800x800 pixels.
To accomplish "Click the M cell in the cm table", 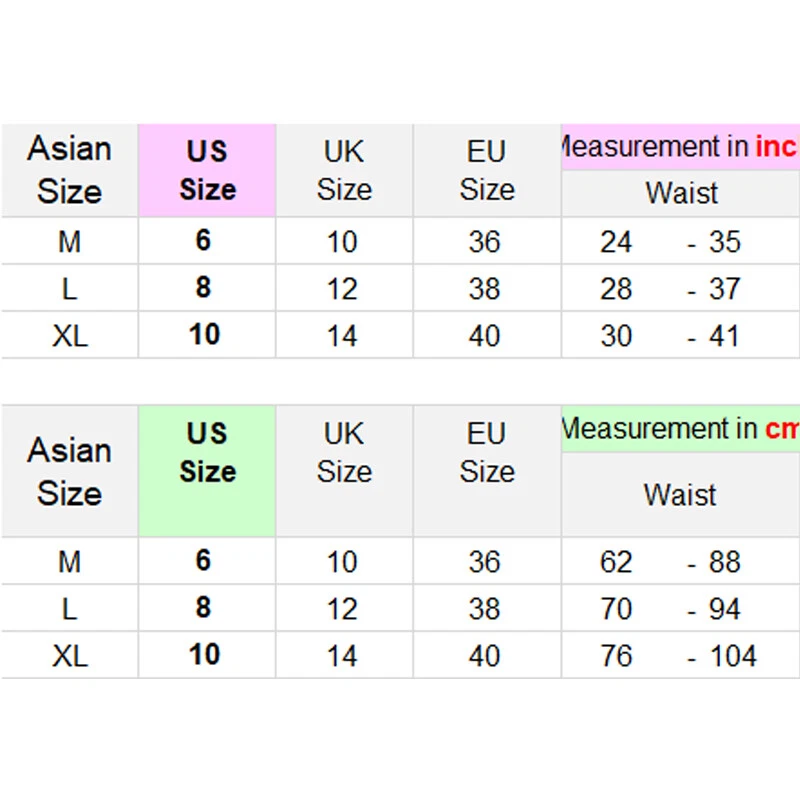I will 69,562.
